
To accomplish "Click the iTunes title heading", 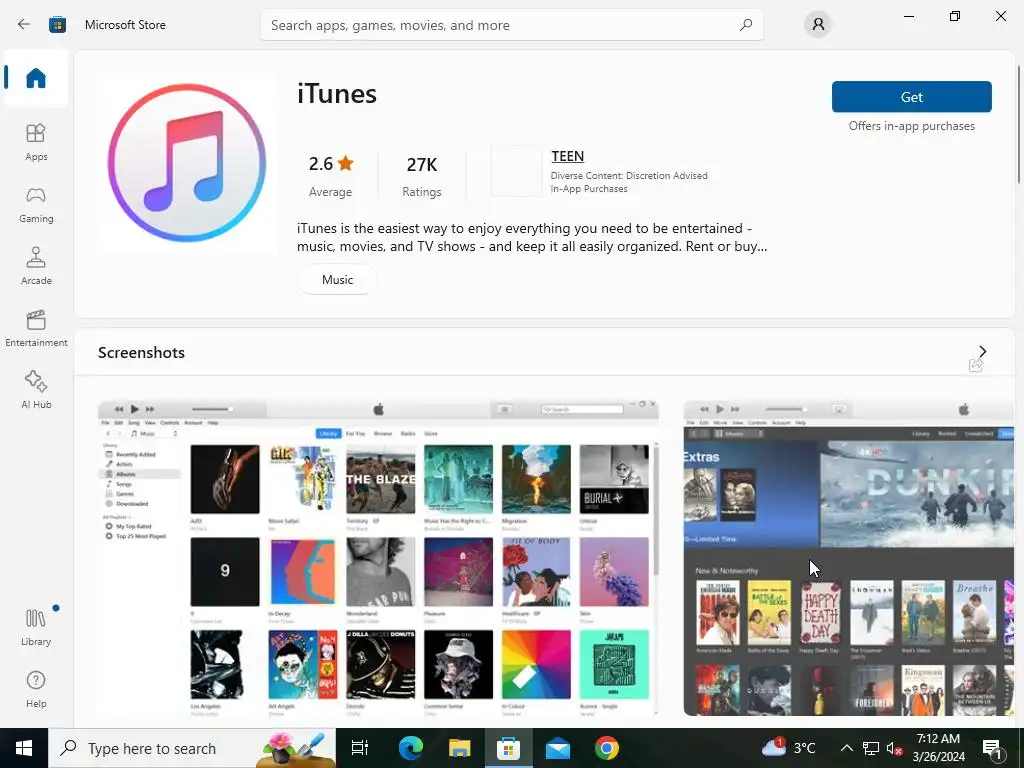I will [x=337, y=93].
